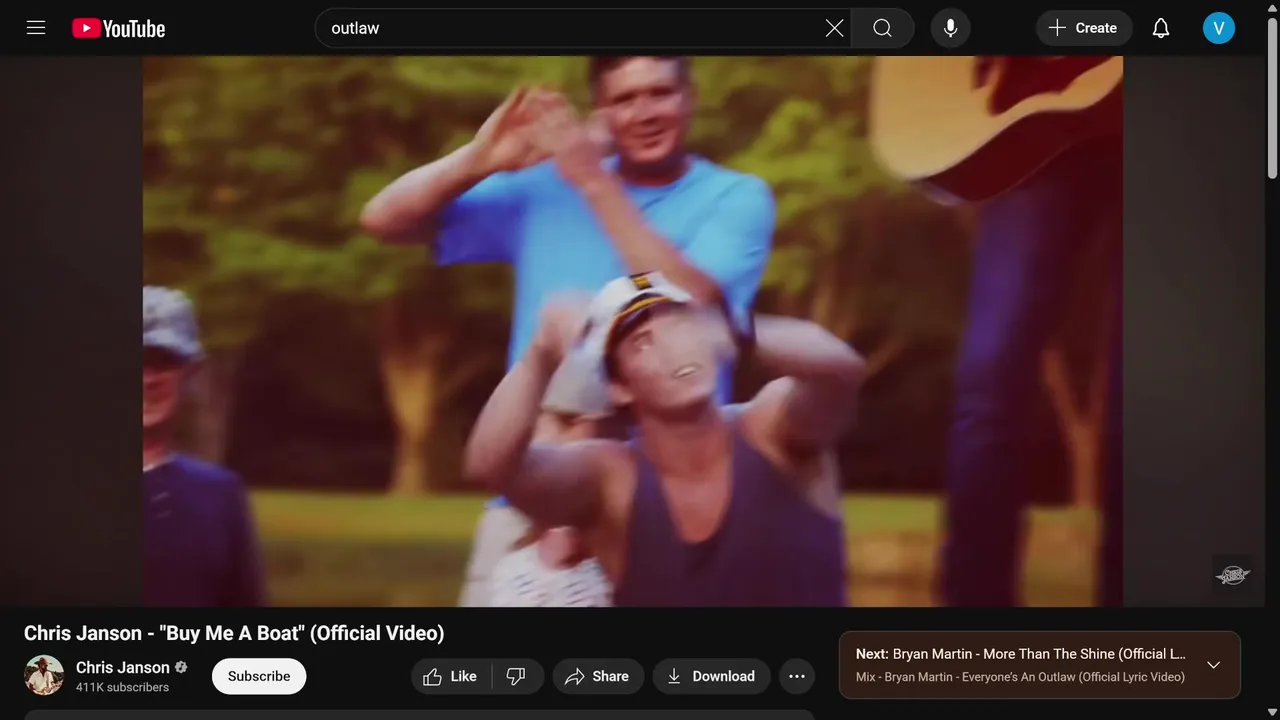Expand the Next playlist panel chevron
The height and width of the screenshot is (720, 1280).
pyautogui.click(x=1213, y=665)
